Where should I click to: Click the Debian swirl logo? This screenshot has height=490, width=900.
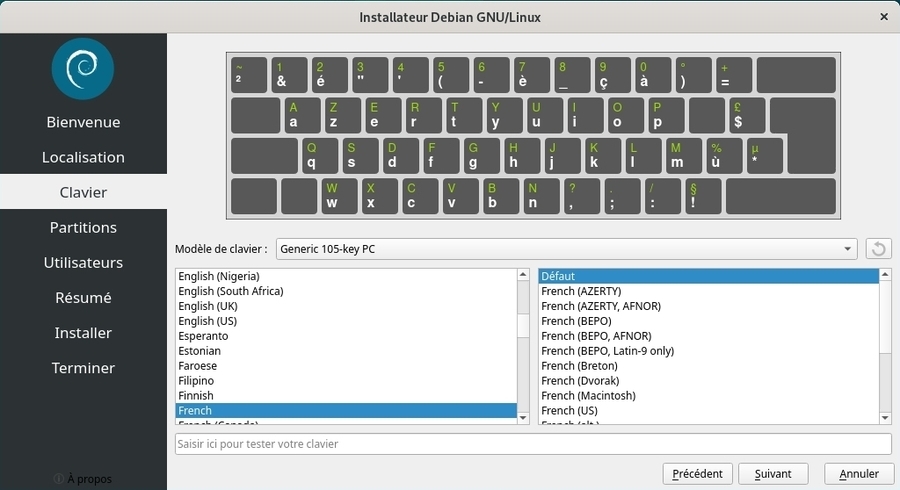[x=83, y=69]
